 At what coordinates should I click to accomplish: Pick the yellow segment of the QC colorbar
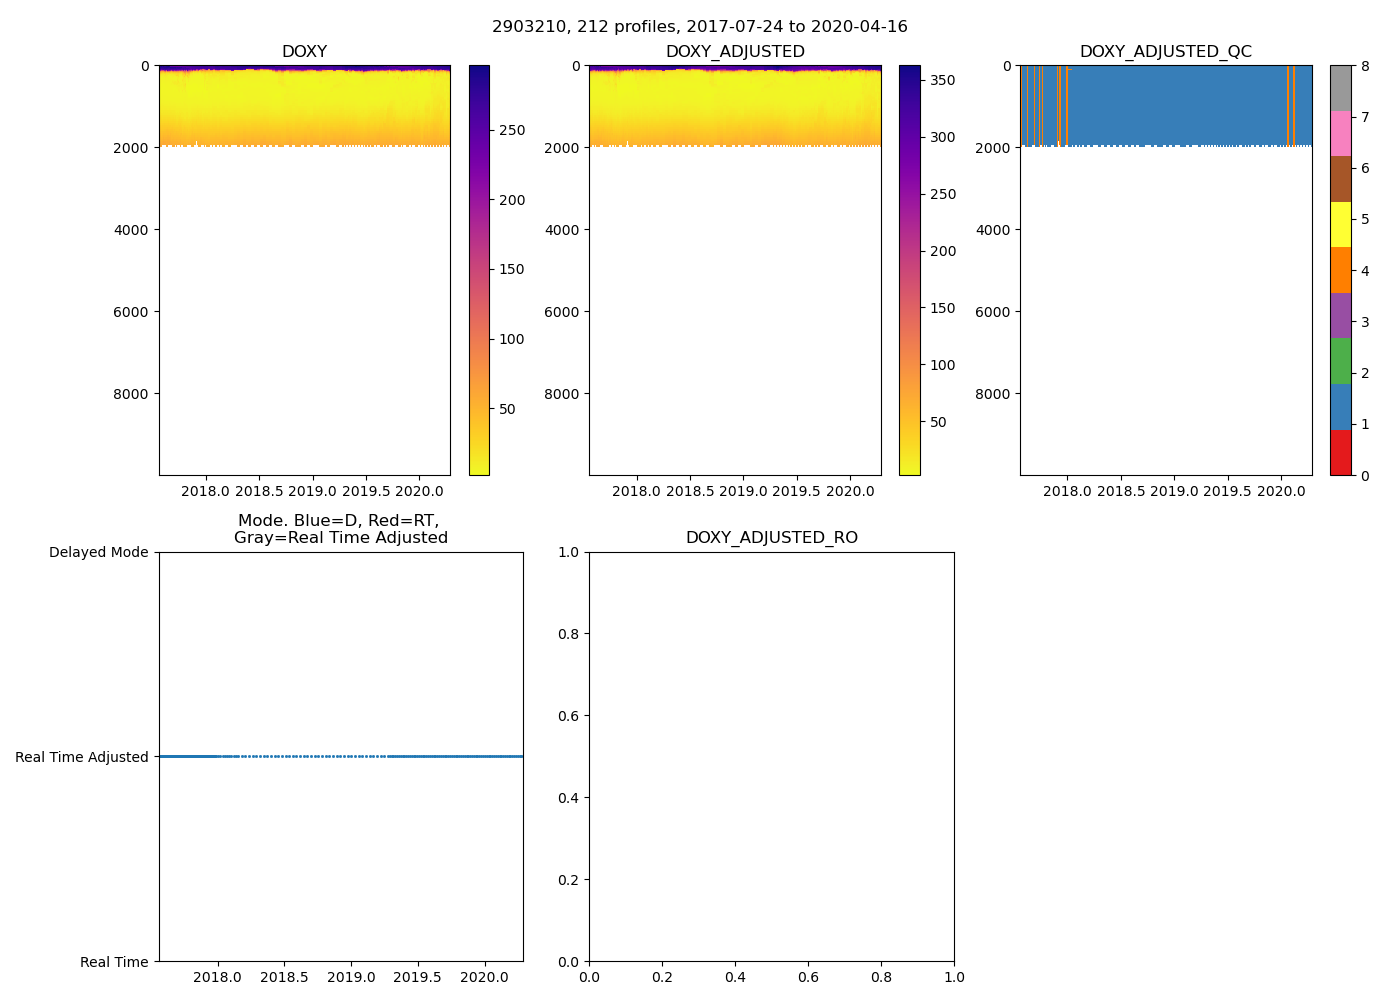[1340, 224]
